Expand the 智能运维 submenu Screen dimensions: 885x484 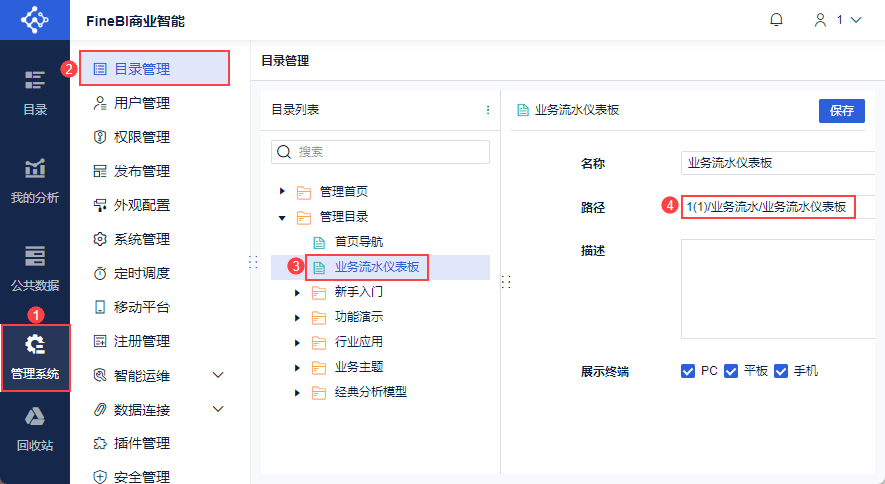[218, 375]
